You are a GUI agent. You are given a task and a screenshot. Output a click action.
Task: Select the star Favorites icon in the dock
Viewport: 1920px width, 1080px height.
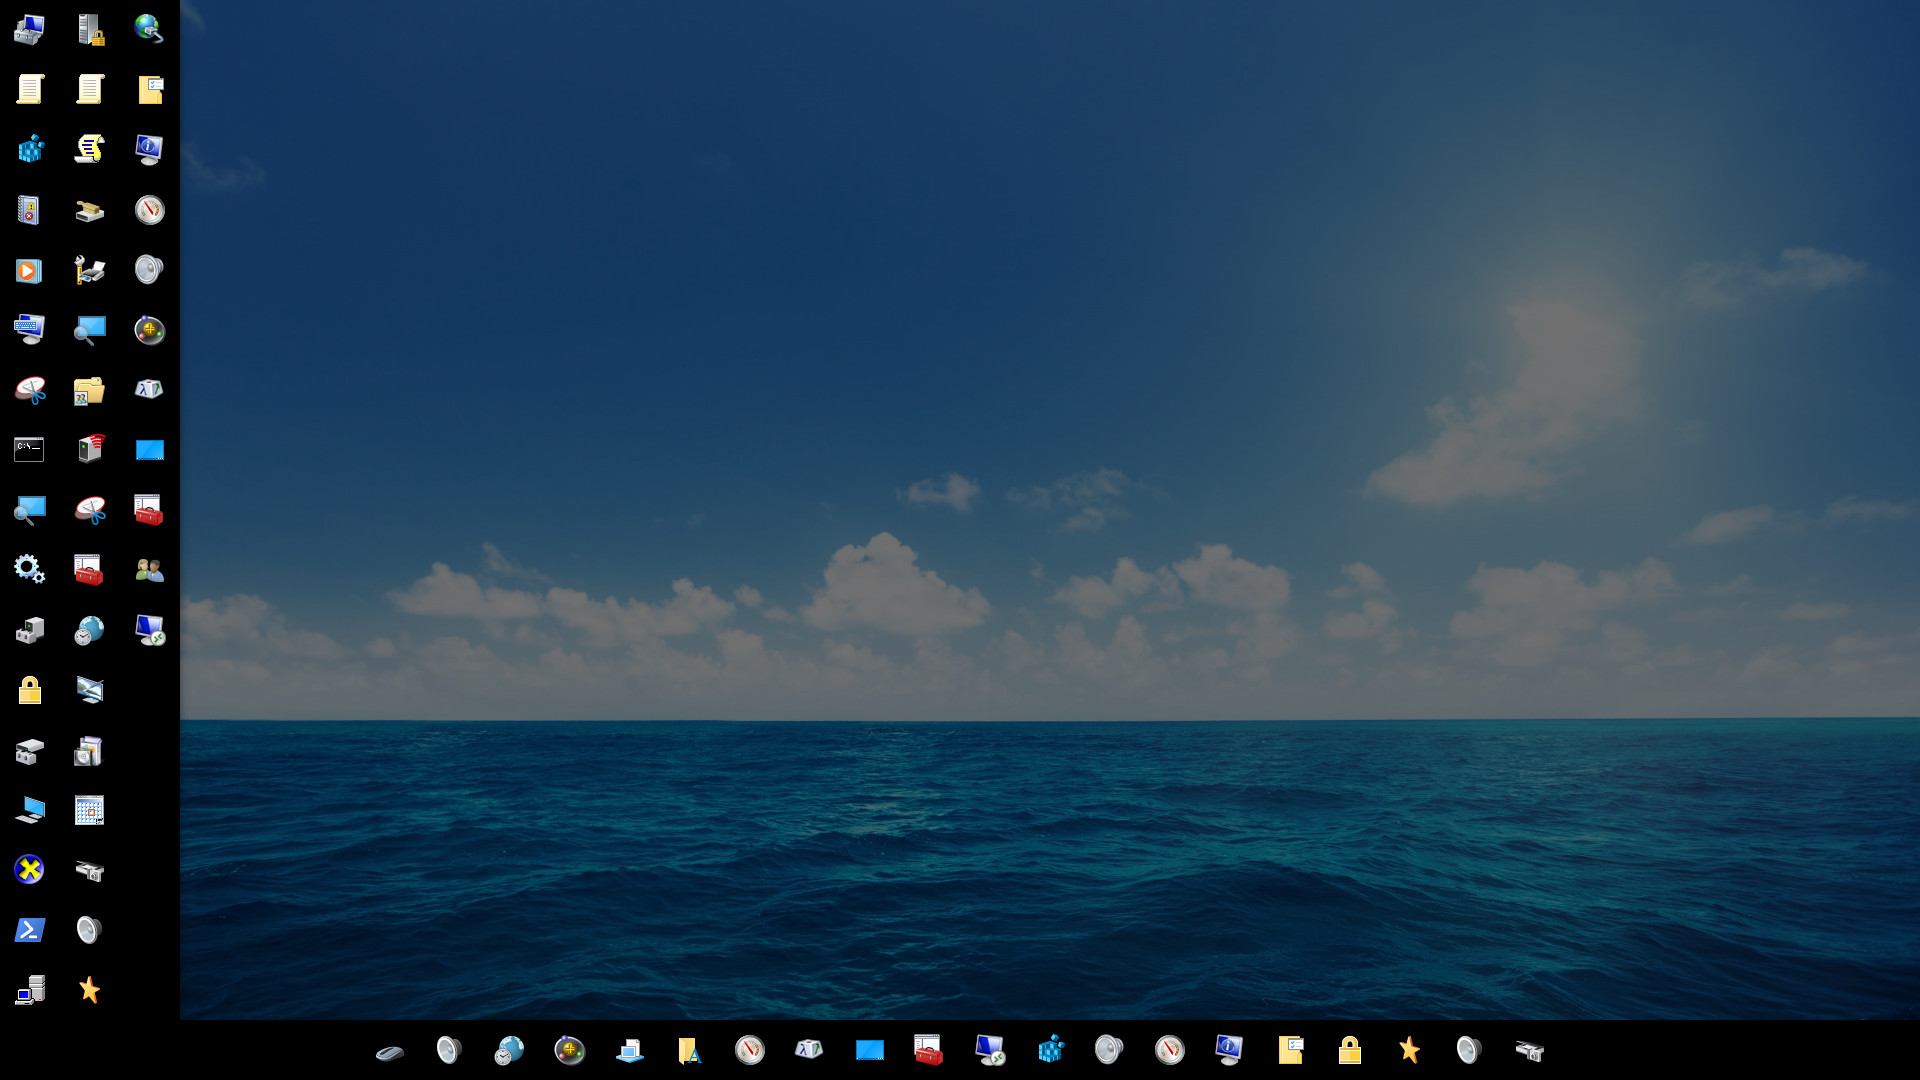coord(1410,1050)
